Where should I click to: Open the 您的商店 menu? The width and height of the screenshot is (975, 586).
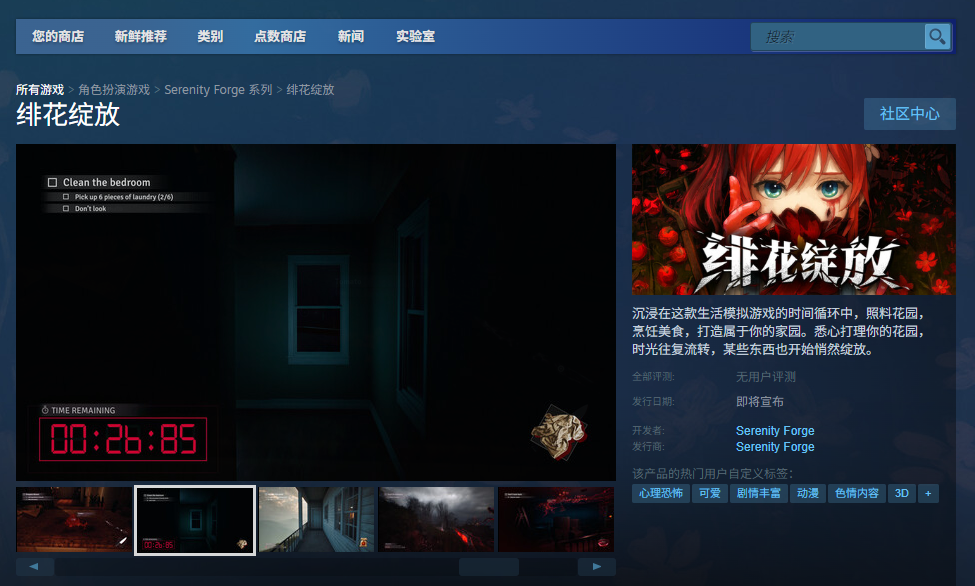pyautogui.click(x=59, y=36)
